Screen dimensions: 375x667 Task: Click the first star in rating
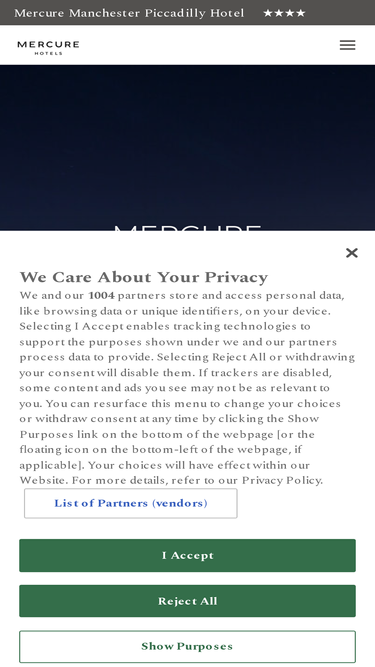pos(268,13)
